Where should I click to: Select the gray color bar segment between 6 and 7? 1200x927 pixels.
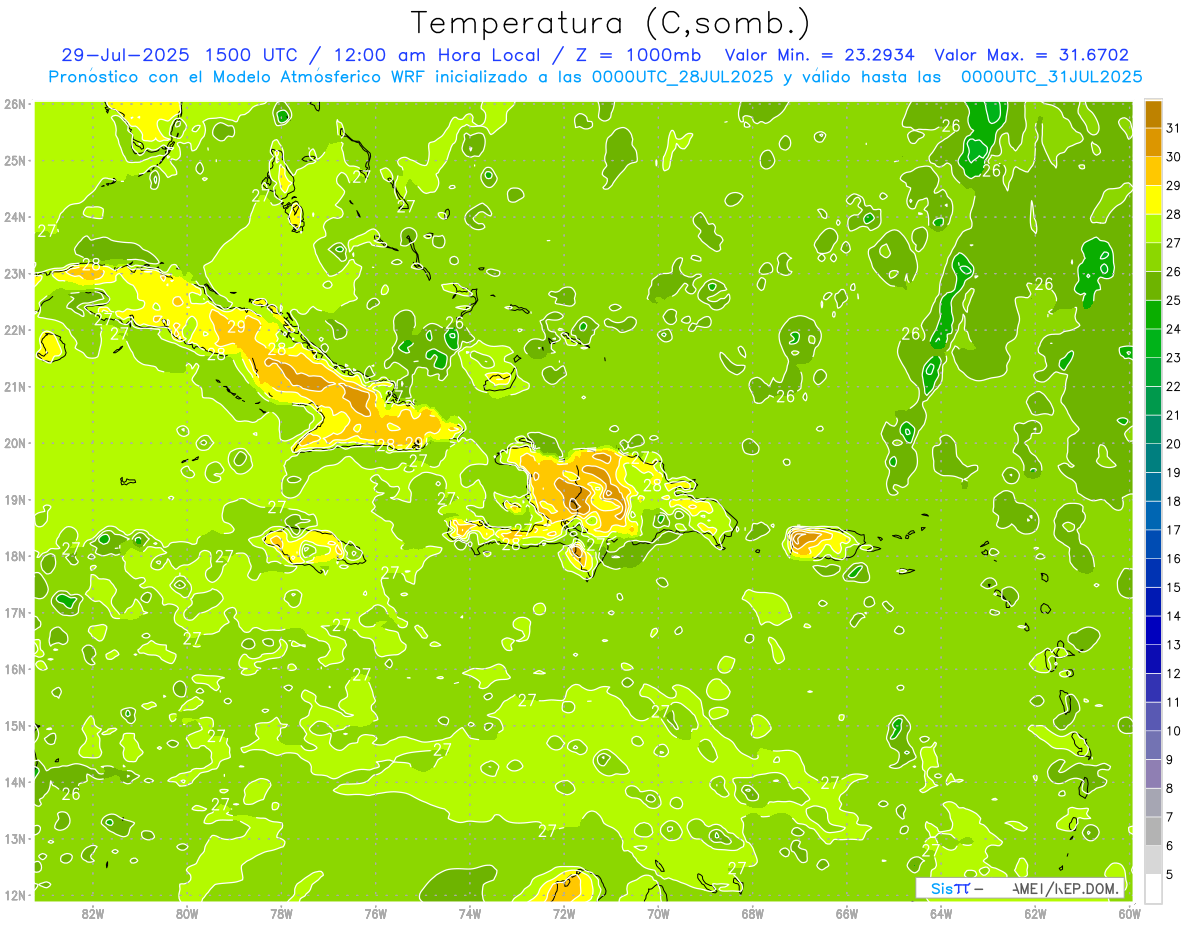coord(1153,831)
